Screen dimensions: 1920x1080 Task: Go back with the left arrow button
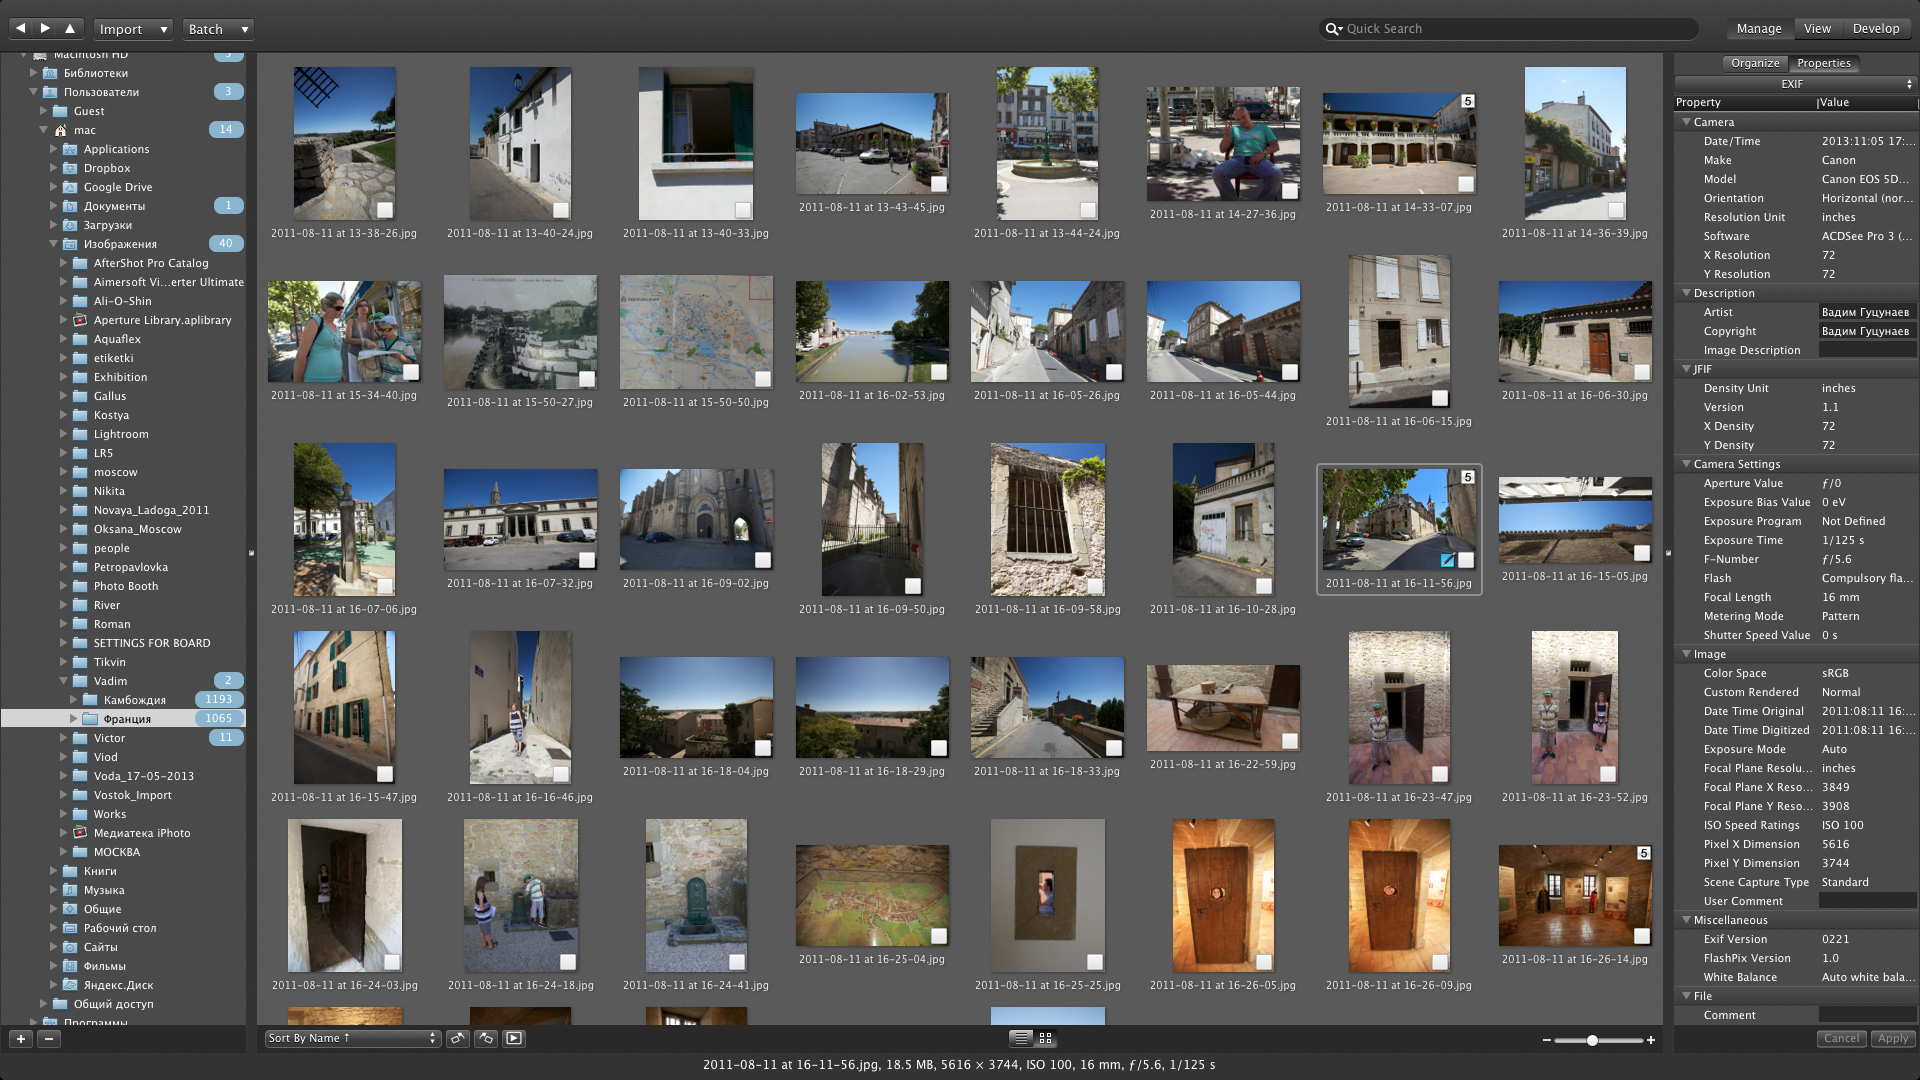pyautogui.click(x=20, y=28)
